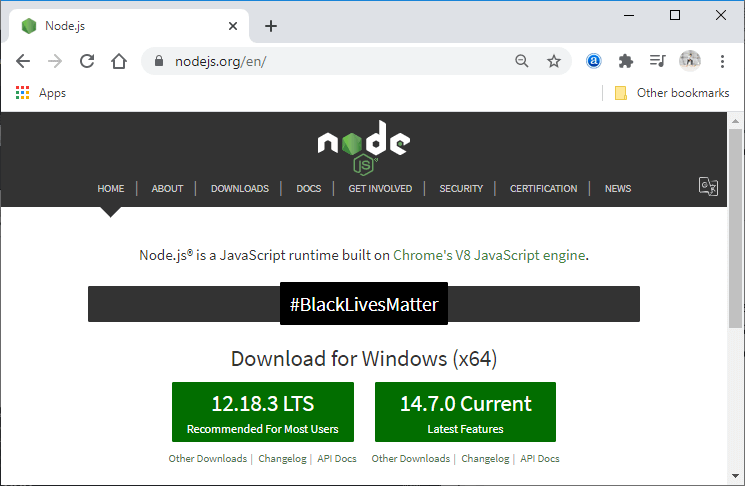Open a new browser tab
The image size is (745, 486).
pyautogui.click(x=271, y=26)
